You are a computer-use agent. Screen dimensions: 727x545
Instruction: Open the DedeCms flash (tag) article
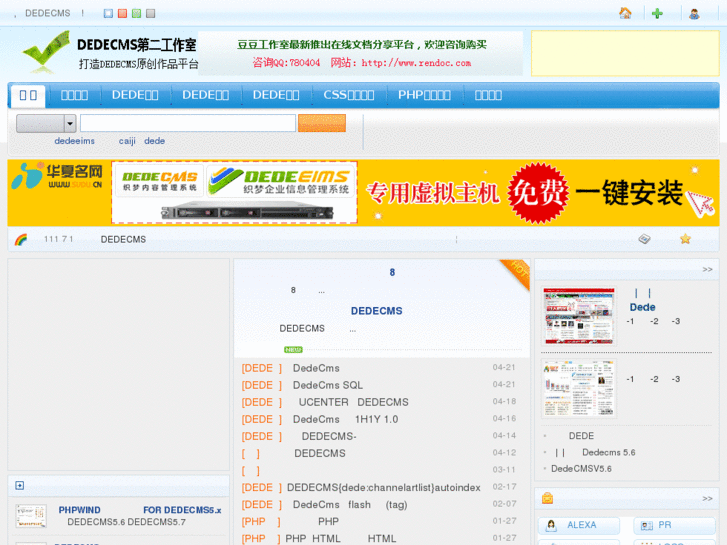tap(350, 505)
